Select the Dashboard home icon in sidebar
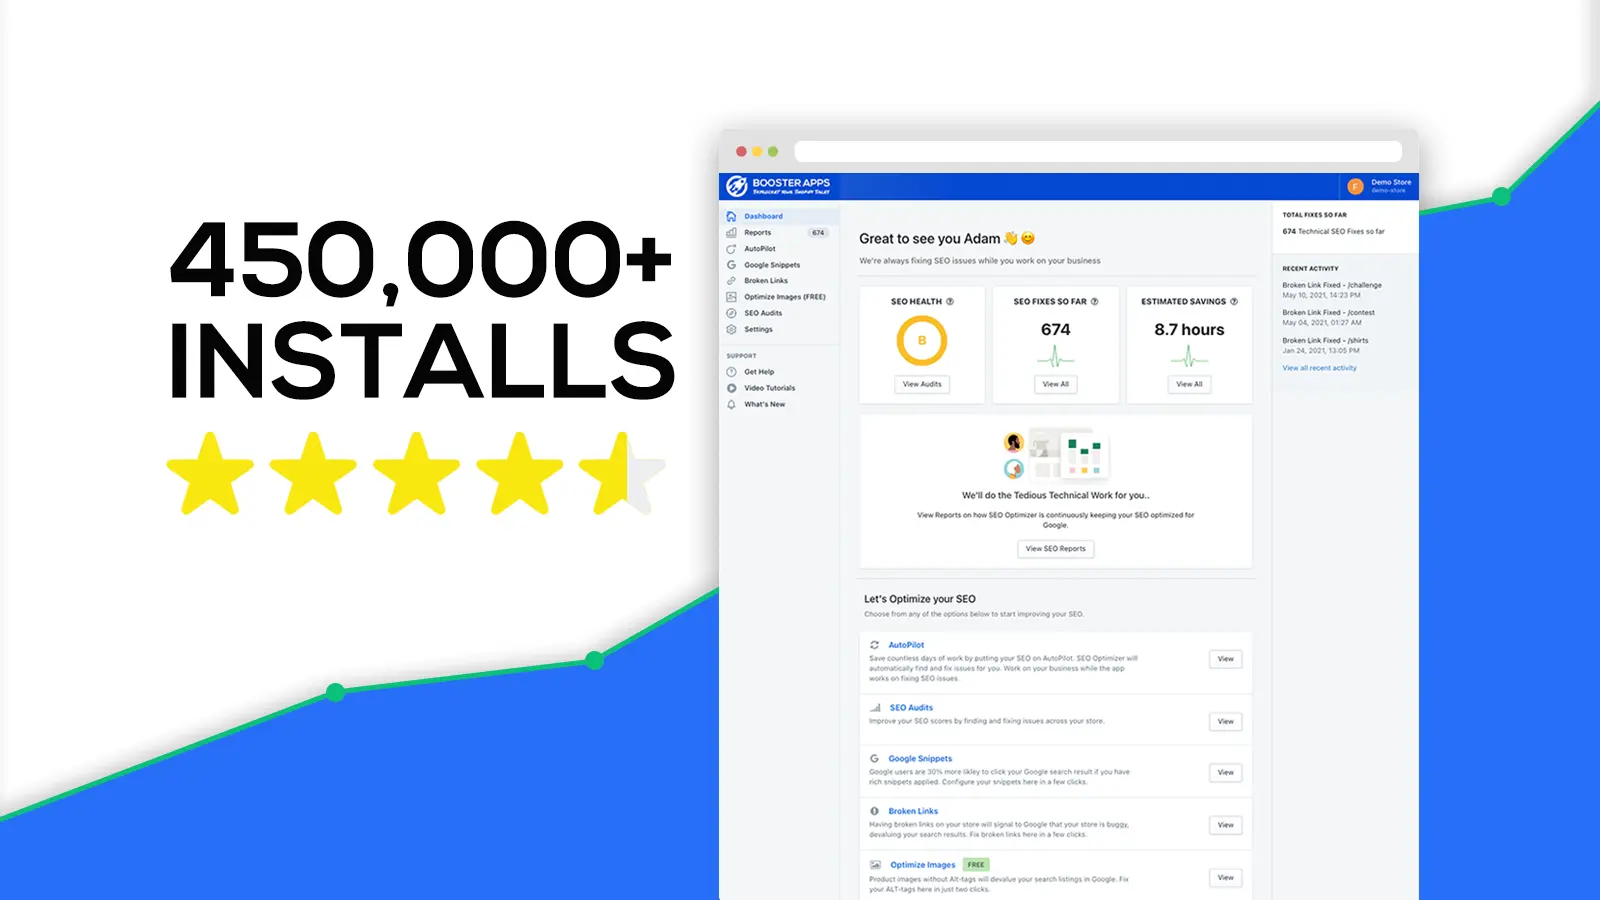 coord(731,216)
